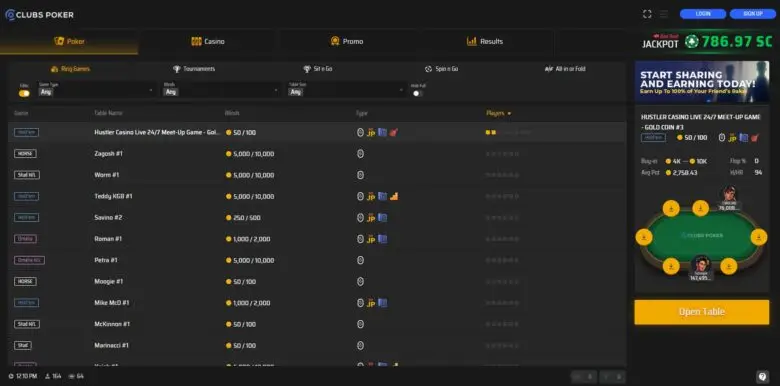Click the Blinds column header
The image size is (780, 386).
tap(232, 113)
